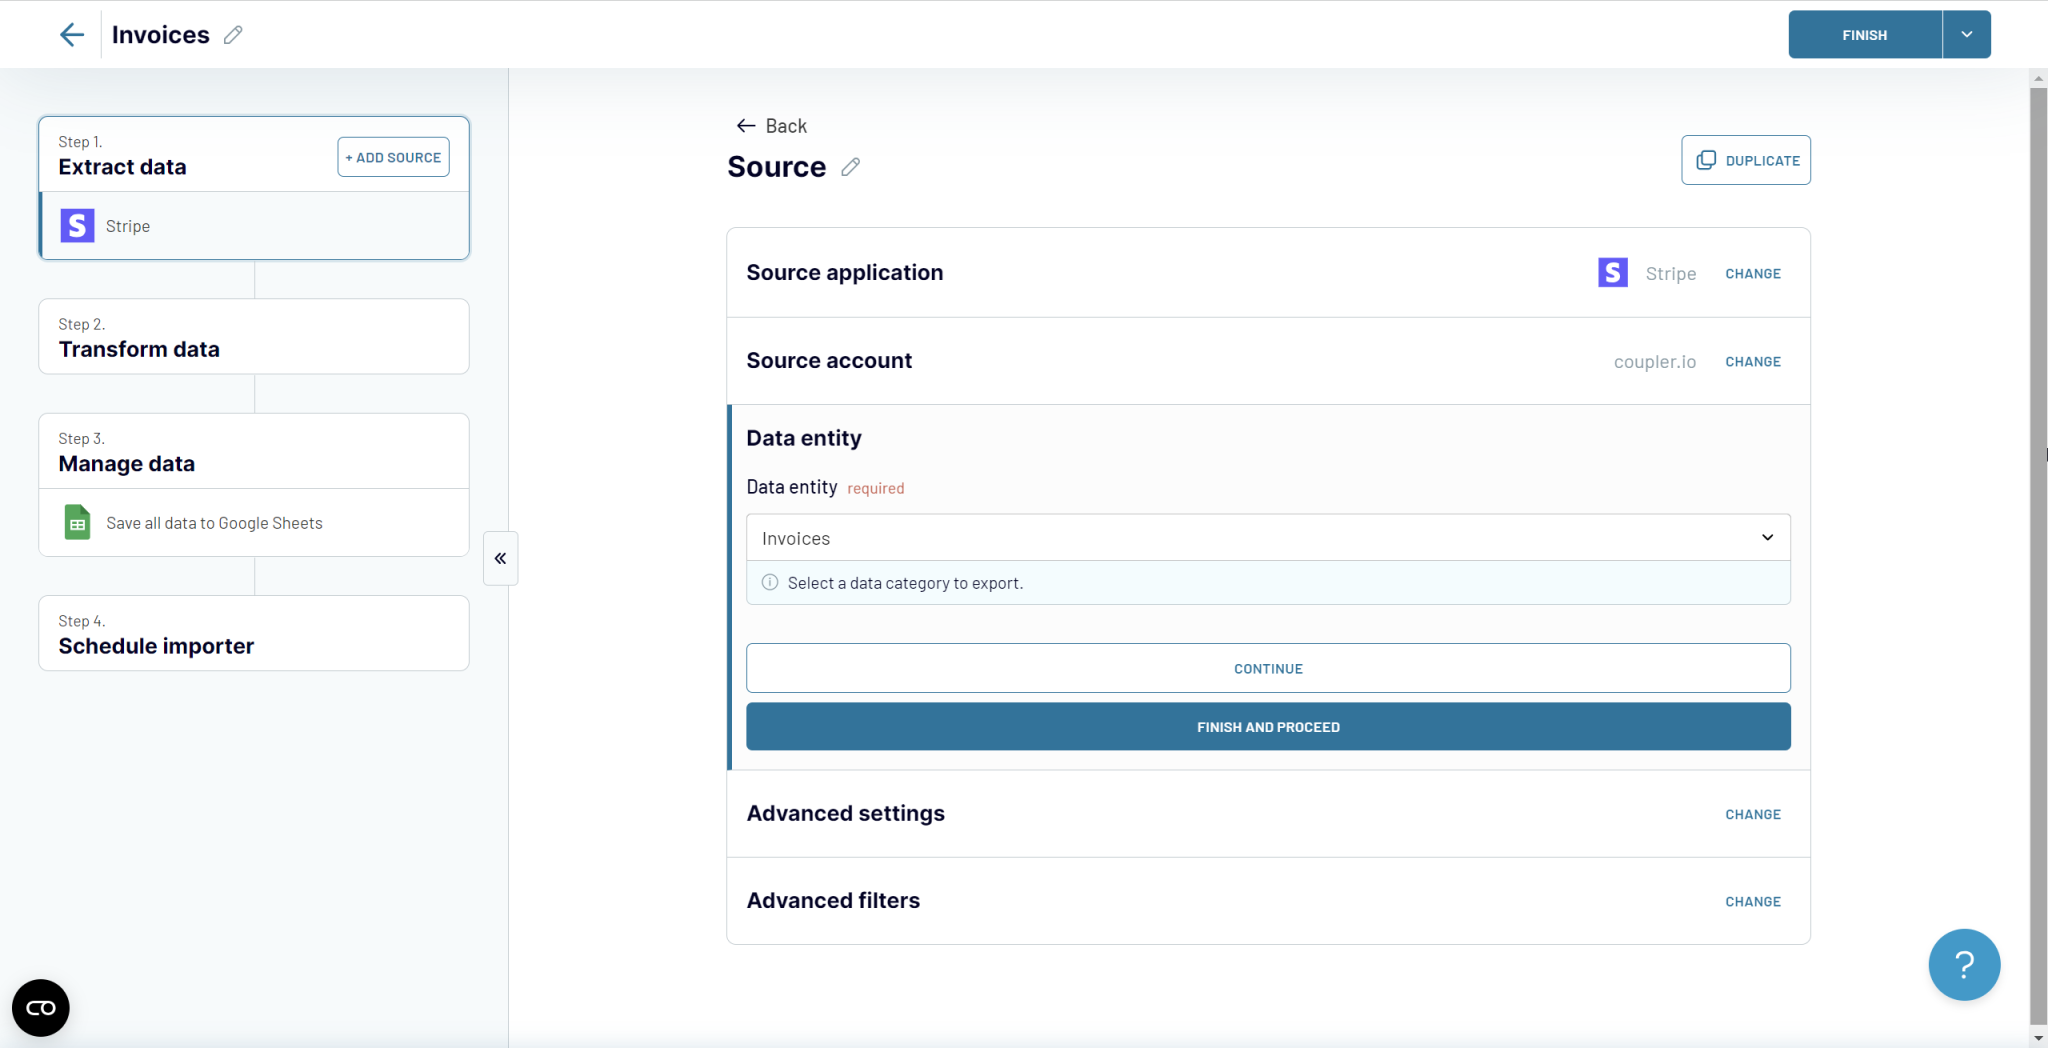Click the Stripe icon under Extract data
Screen dimensions: 2048x1048
point(76,225)
